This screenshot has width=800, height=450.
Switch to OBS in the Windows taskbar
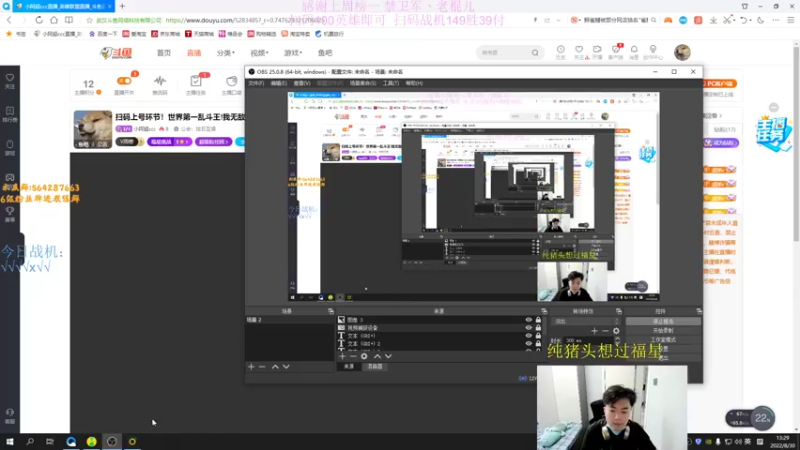[112, 441]
